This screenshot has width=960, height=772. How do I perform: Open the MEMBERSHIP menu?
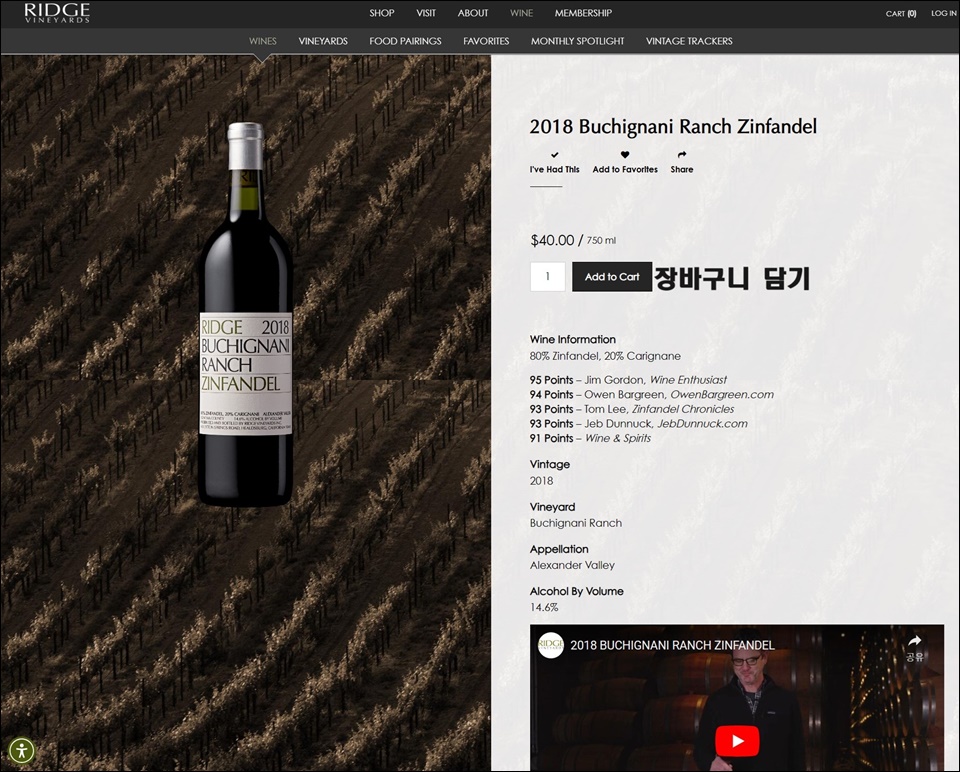point(583,13)
